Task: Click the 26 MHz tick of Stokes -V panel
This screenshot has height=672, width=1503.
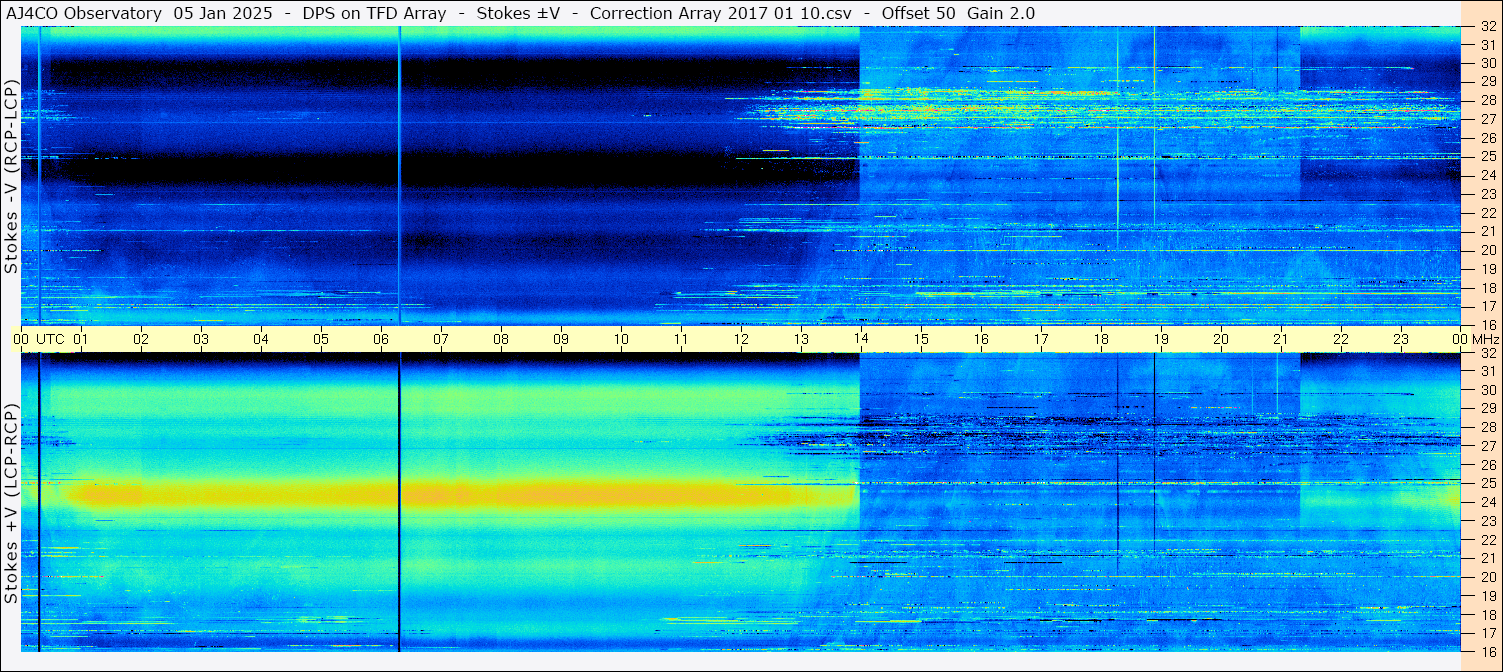Action: [x=1487, y=138]
